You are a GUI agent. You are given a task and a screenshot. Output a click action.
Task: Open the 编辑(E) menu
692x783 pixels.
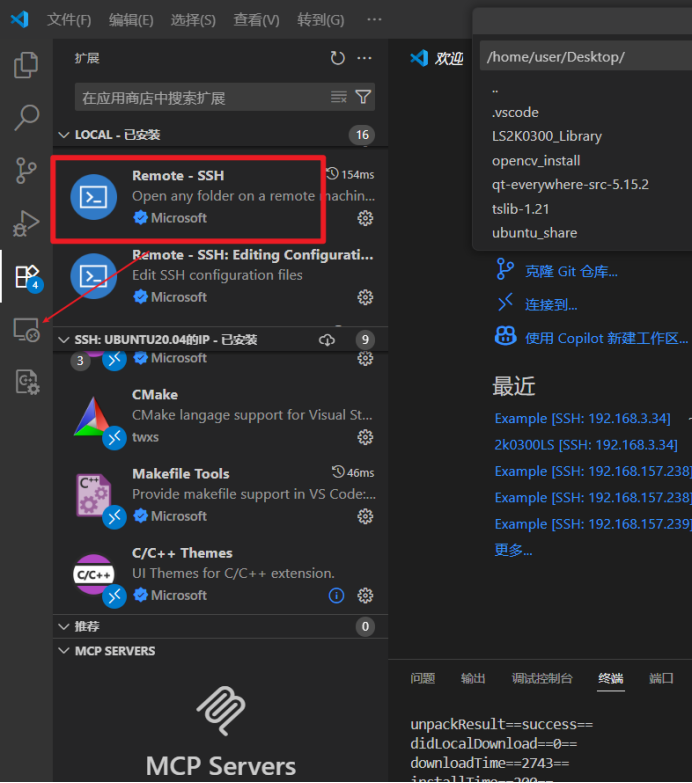click(x=131, y=20)
